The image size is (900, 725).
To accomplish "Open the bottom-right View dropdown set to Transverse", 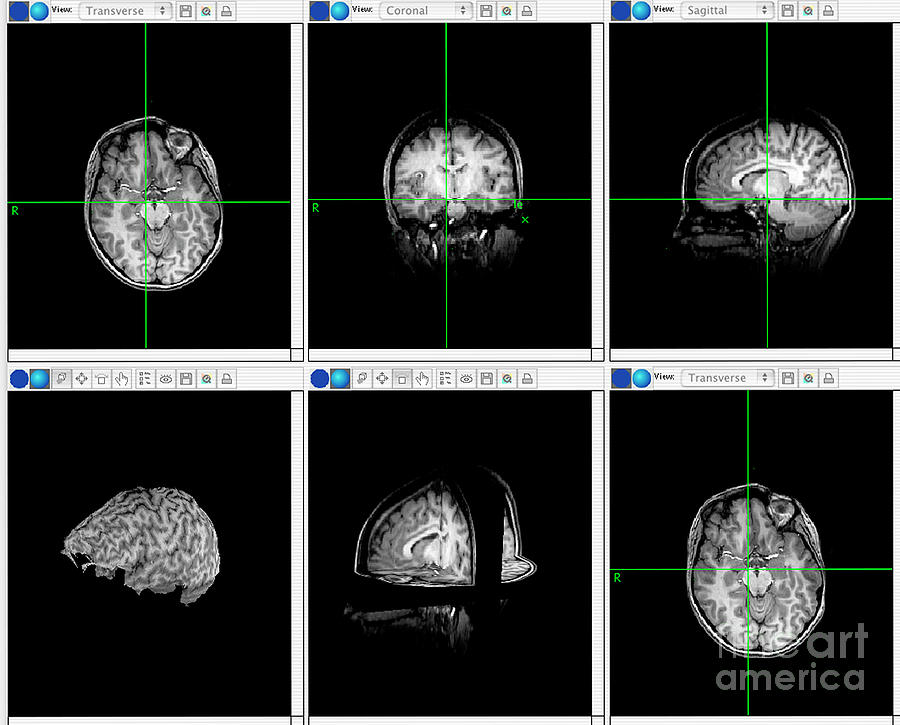I will pyautogui.click(x=727, y=377).
